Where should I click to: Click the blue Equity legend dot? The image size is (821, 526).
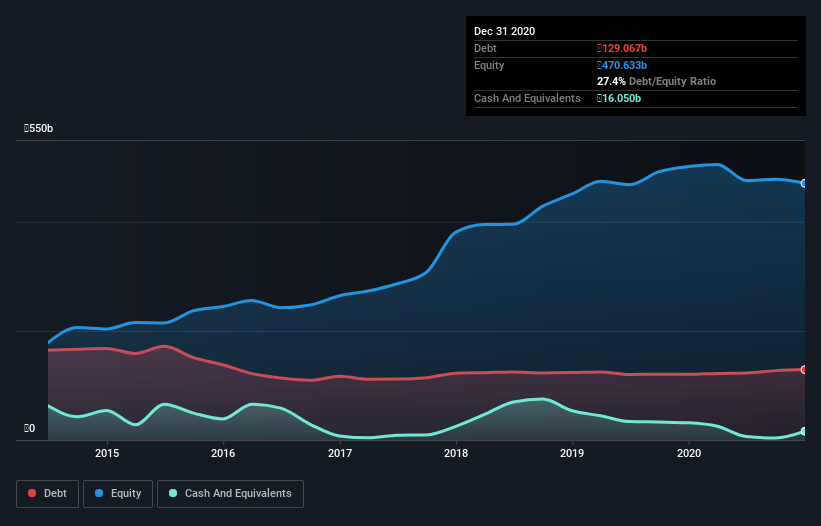click(99, 493)
